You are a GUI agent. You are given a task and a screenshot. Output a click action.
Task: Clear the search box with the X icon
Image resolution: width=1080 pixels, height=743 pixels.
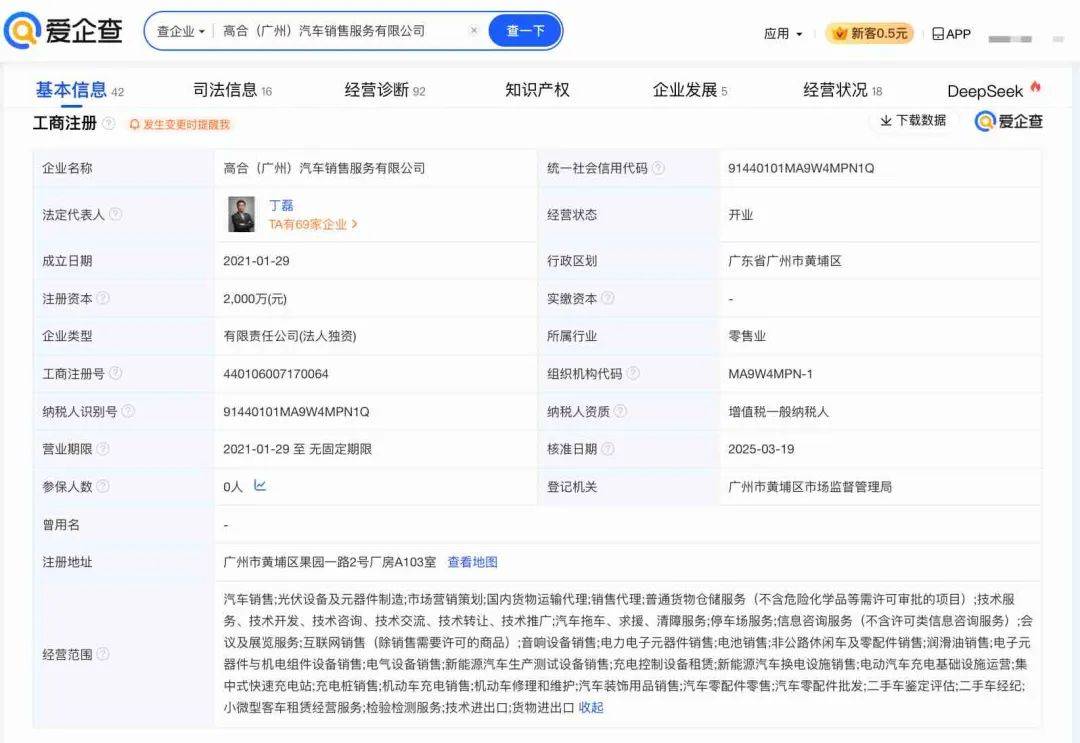474,30
